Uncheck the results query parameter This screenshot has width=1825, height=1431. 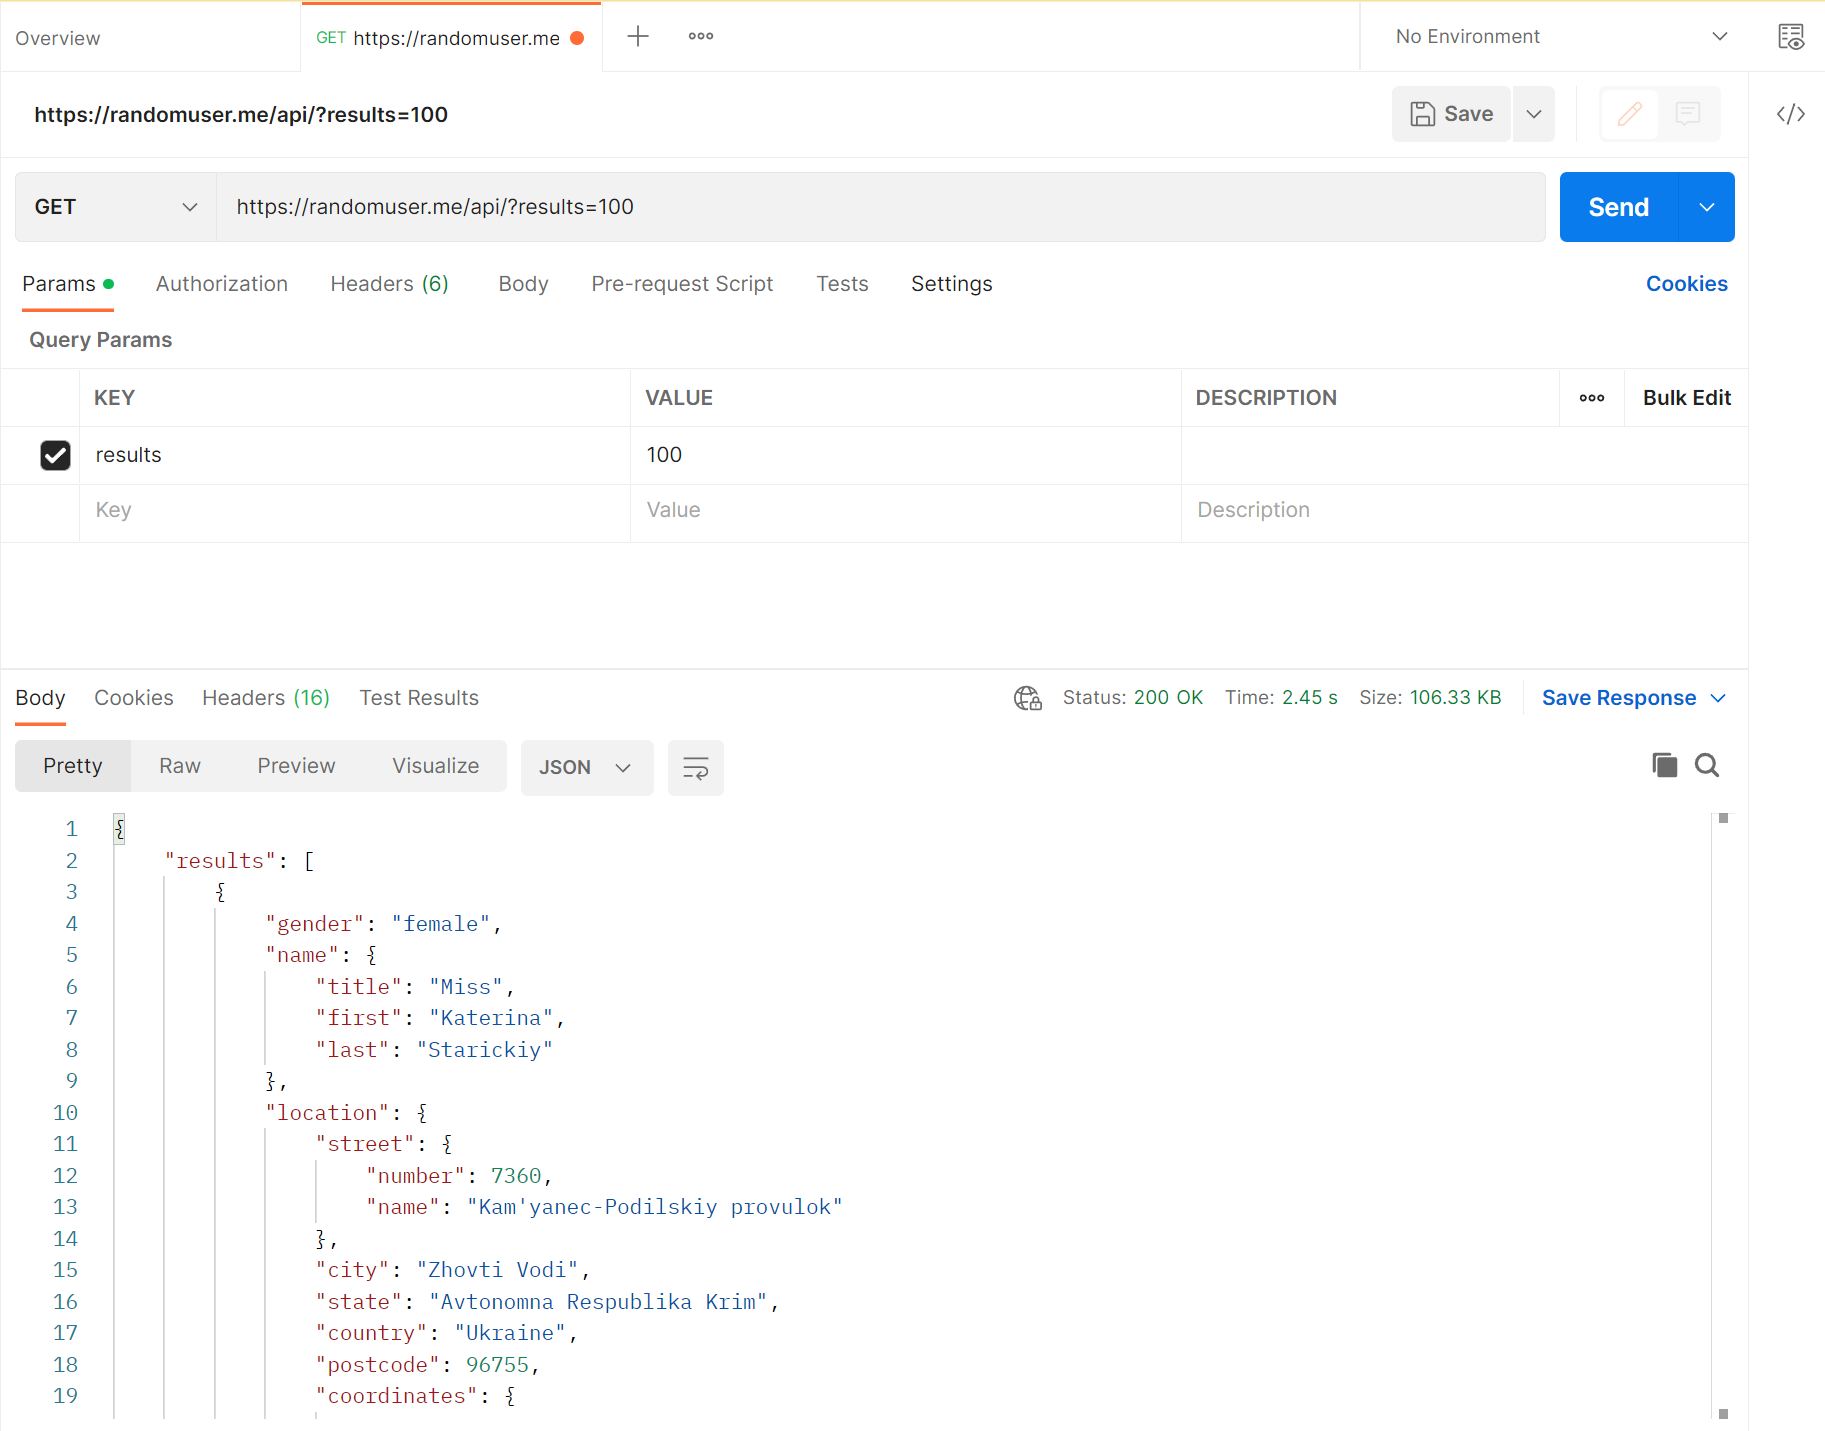click(x=55, y=455)
